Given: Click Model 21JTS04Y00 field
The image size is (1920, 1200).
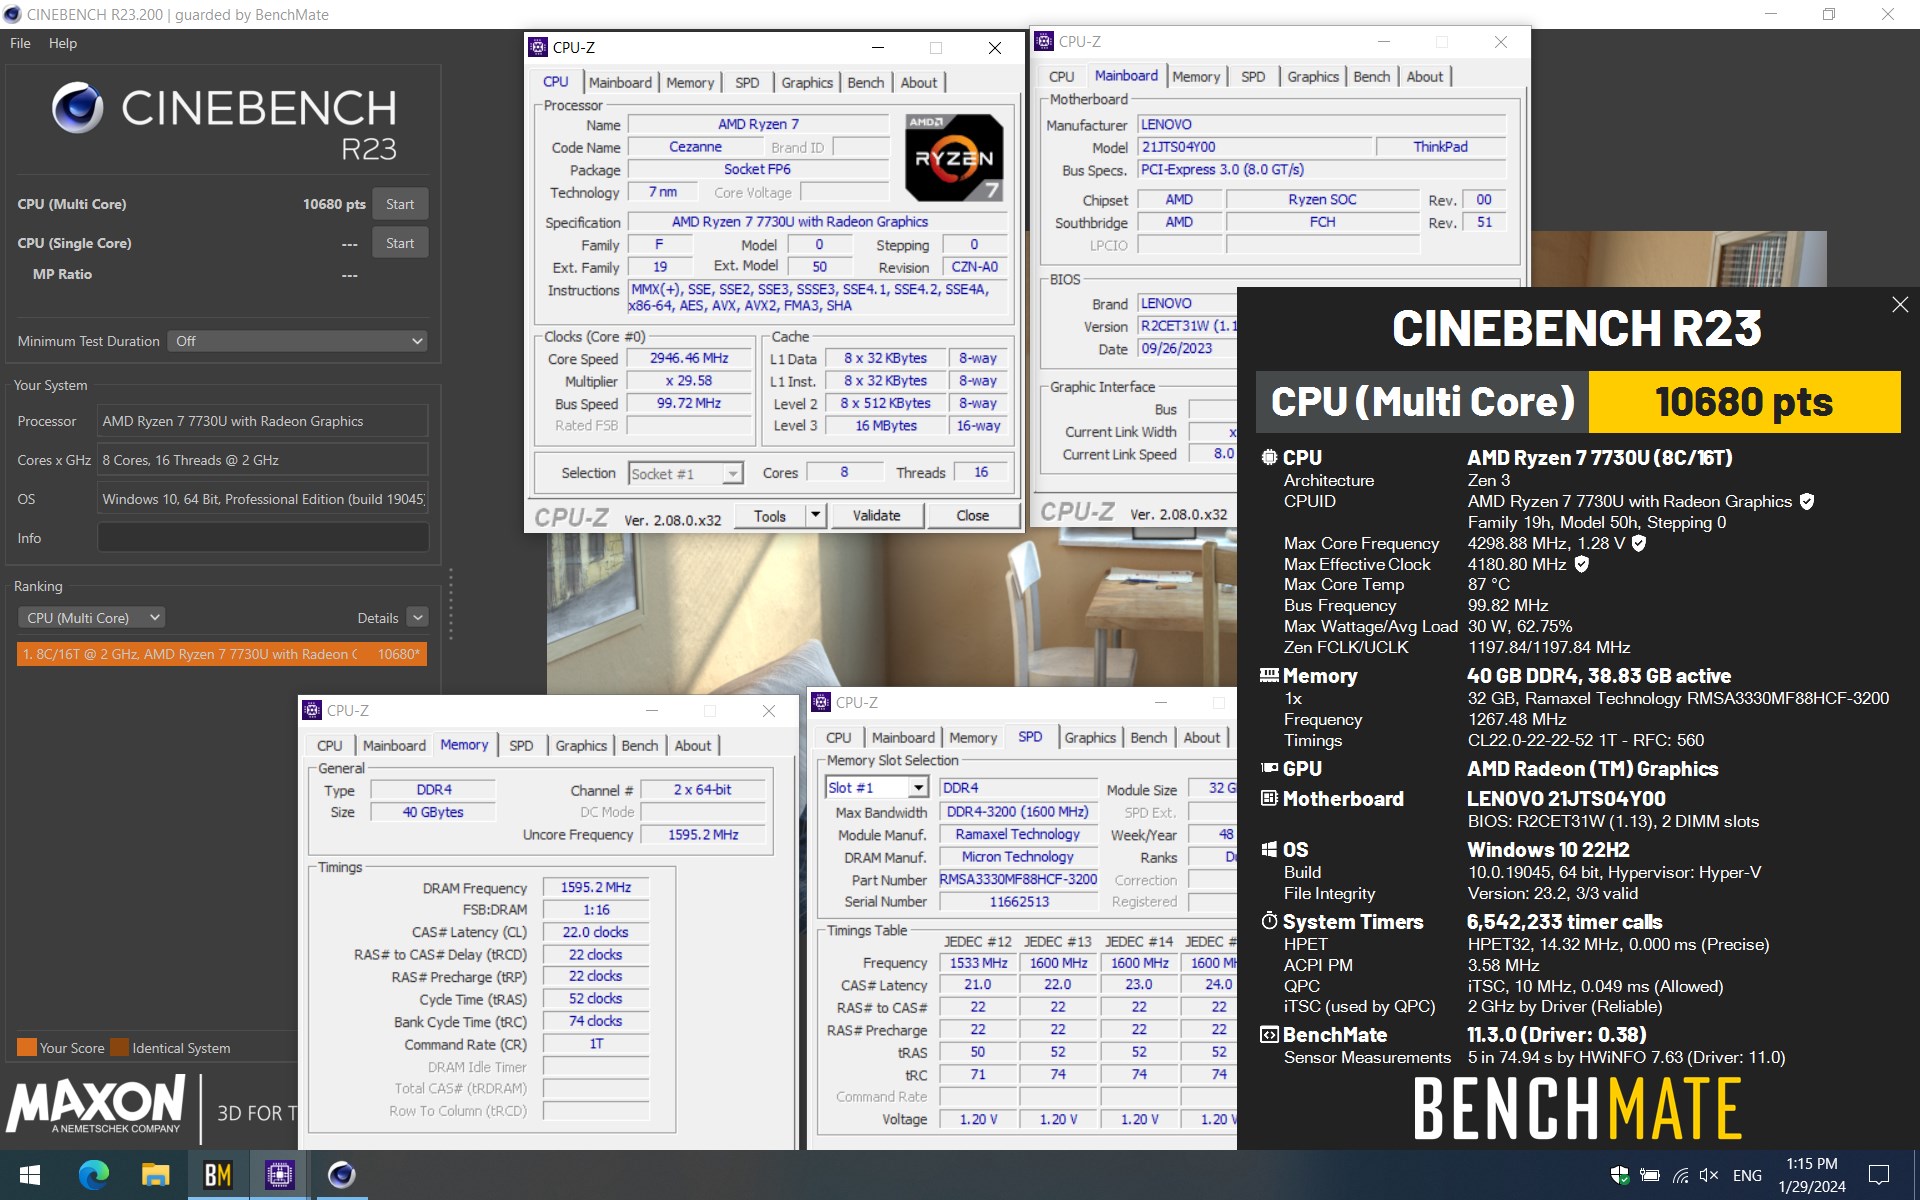Looking at the screenshot, I should [x=1255, y=147].
